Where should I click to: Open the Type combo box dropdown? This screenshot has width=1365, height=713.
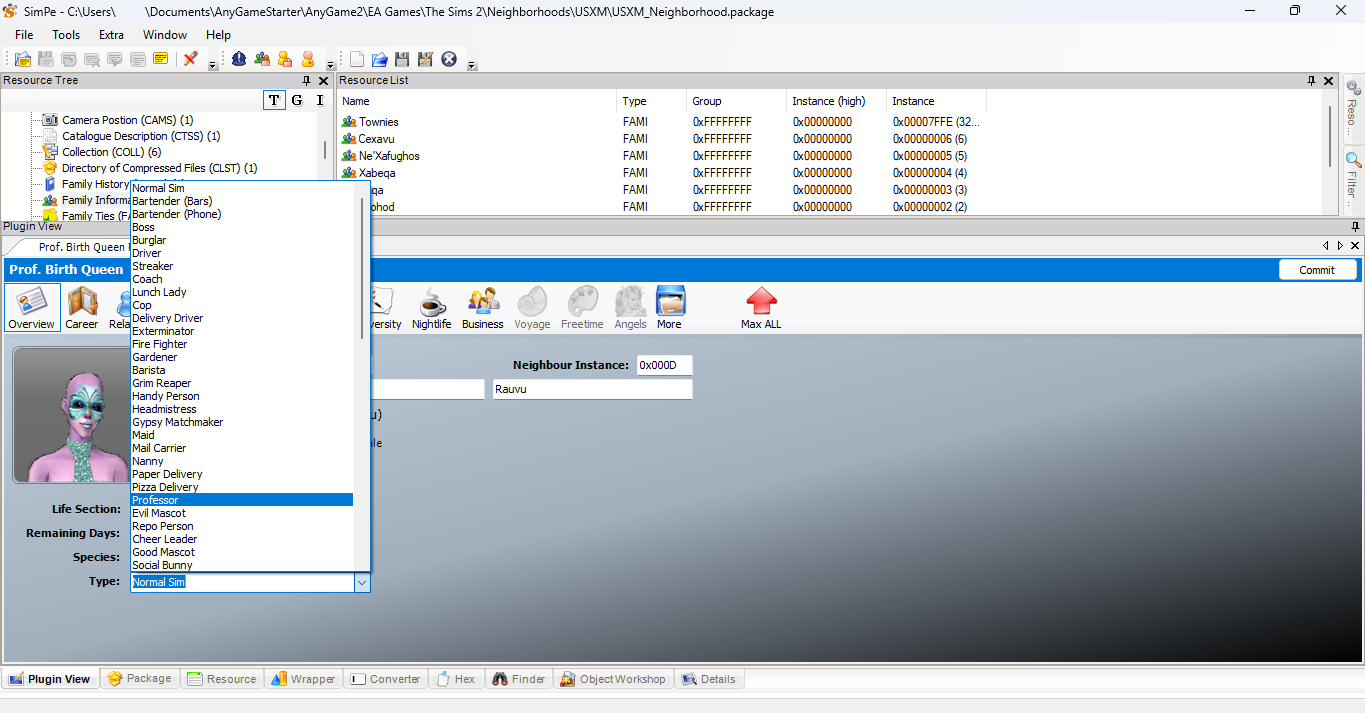(x=361, y=582)
